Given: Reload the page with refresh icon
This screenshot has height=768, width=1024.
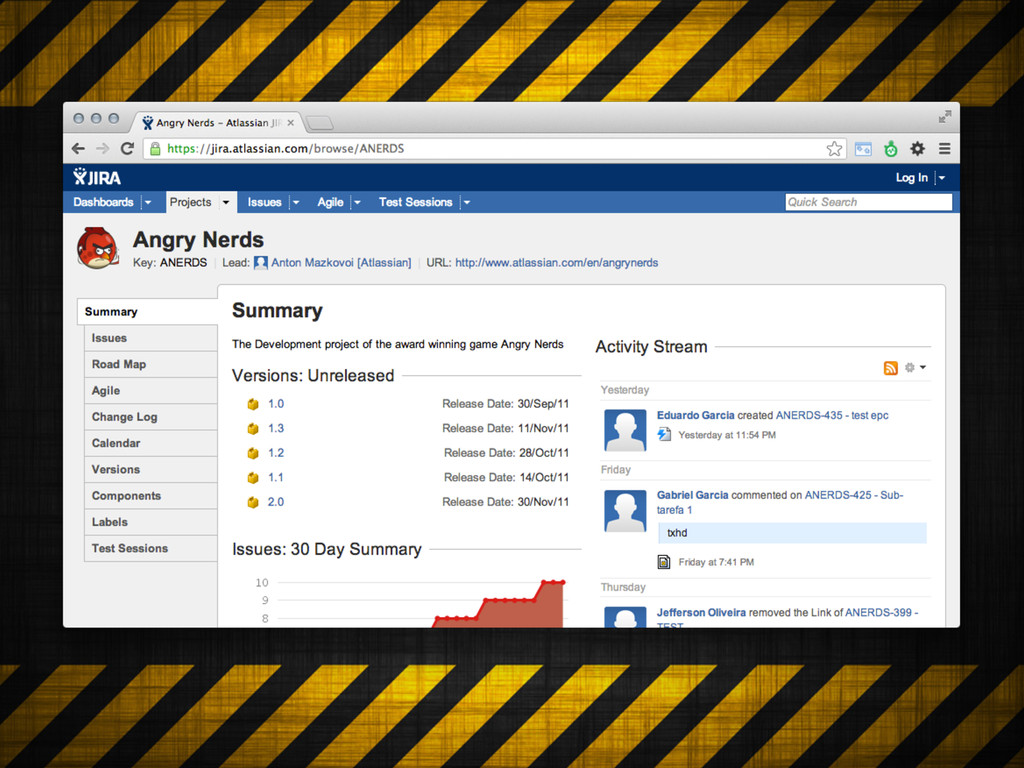Looking at the screenshot, I should (127, 148).
